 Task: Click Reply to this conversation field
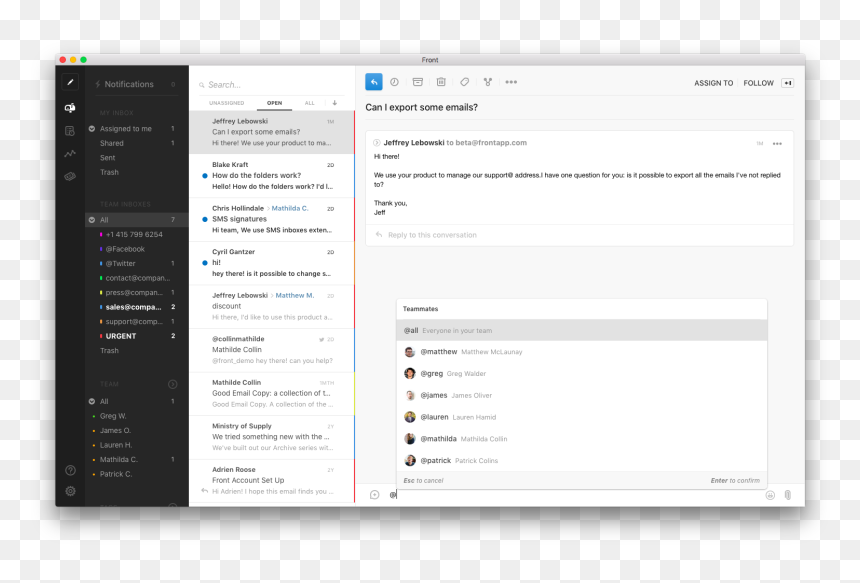click(579, 235)
